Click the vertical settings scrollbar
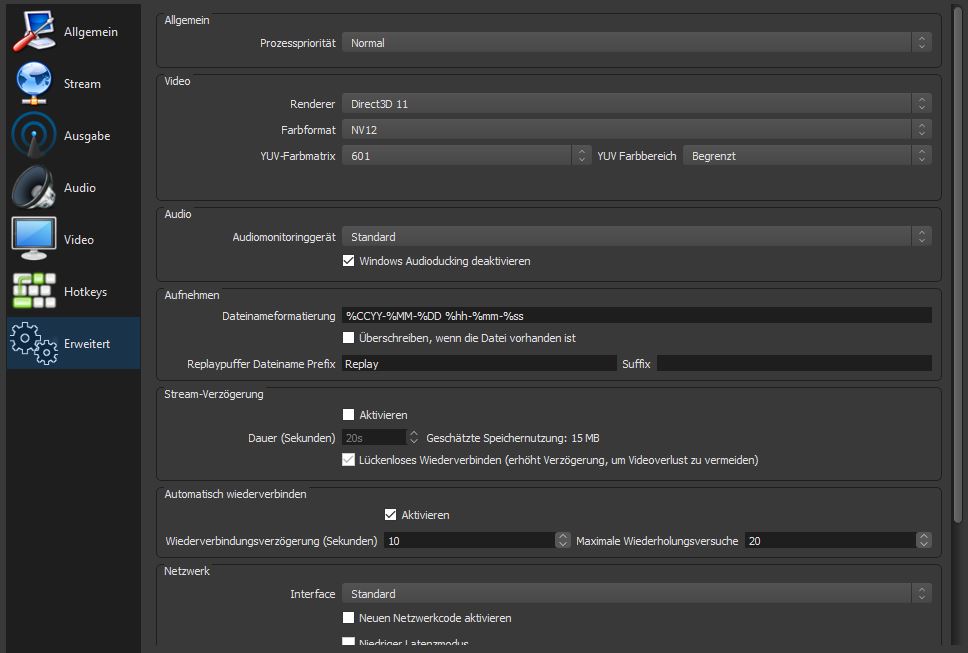The image size is (968, 653). pyautogui.click(x=958, y=265)
